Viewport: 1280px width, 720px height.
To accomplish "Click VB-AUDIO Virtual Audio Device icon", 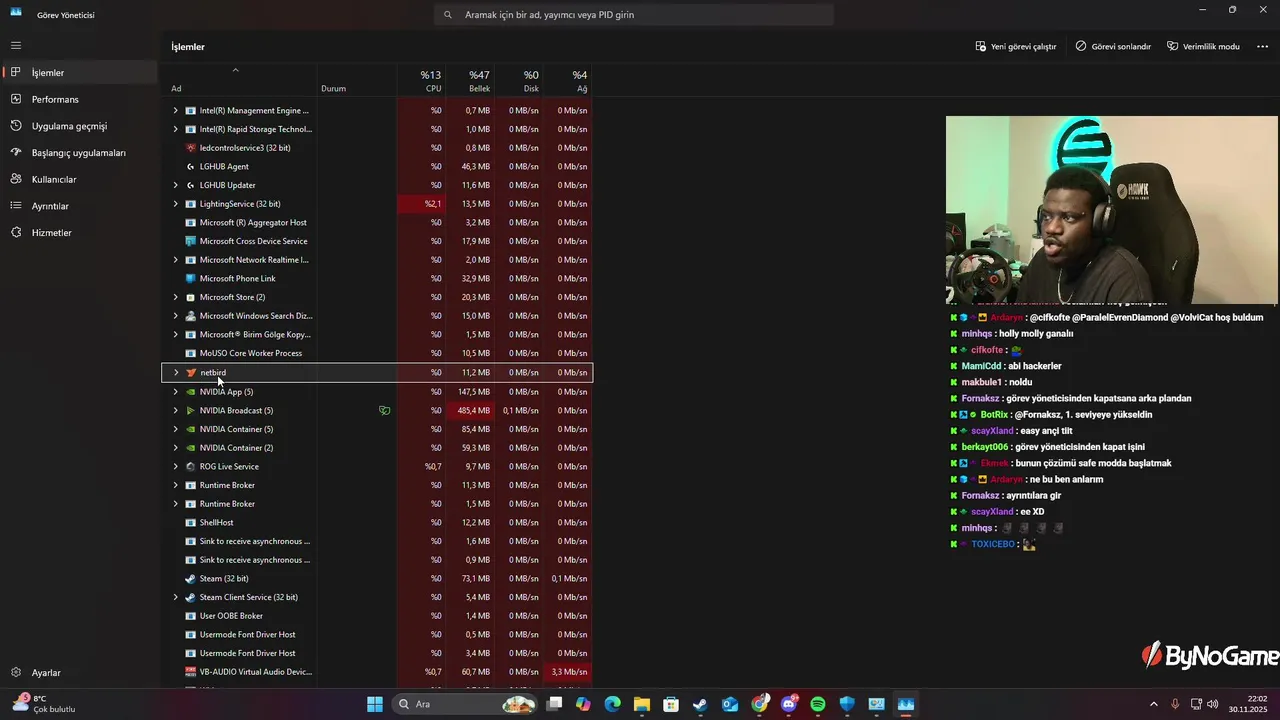I will pos(191,672).
